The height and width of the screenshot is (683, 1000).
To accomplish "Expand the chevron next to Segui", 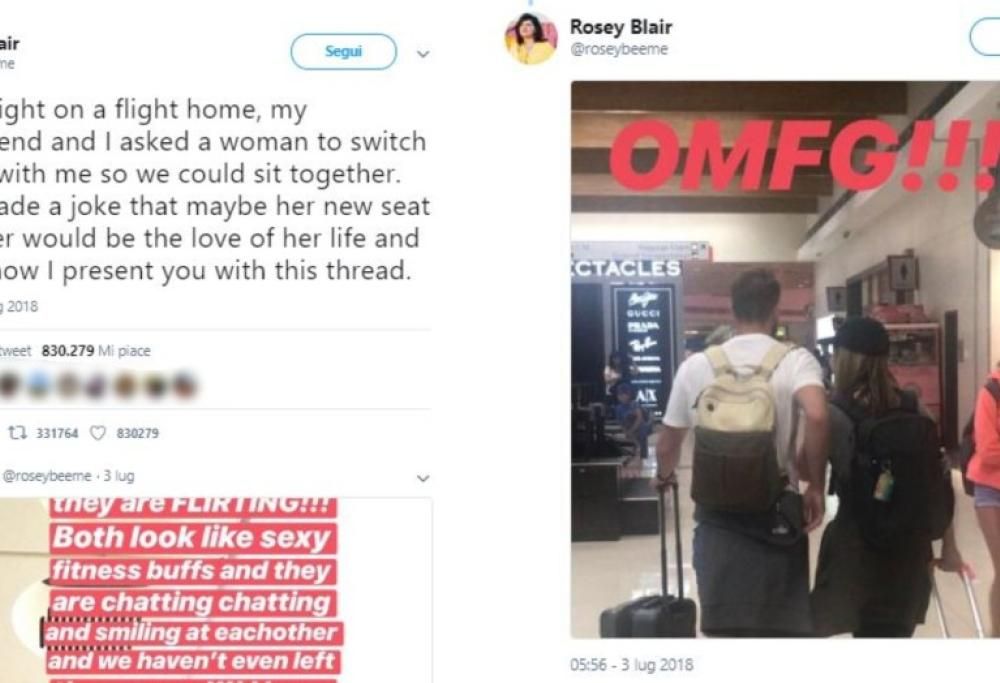I will click(423, 54).
